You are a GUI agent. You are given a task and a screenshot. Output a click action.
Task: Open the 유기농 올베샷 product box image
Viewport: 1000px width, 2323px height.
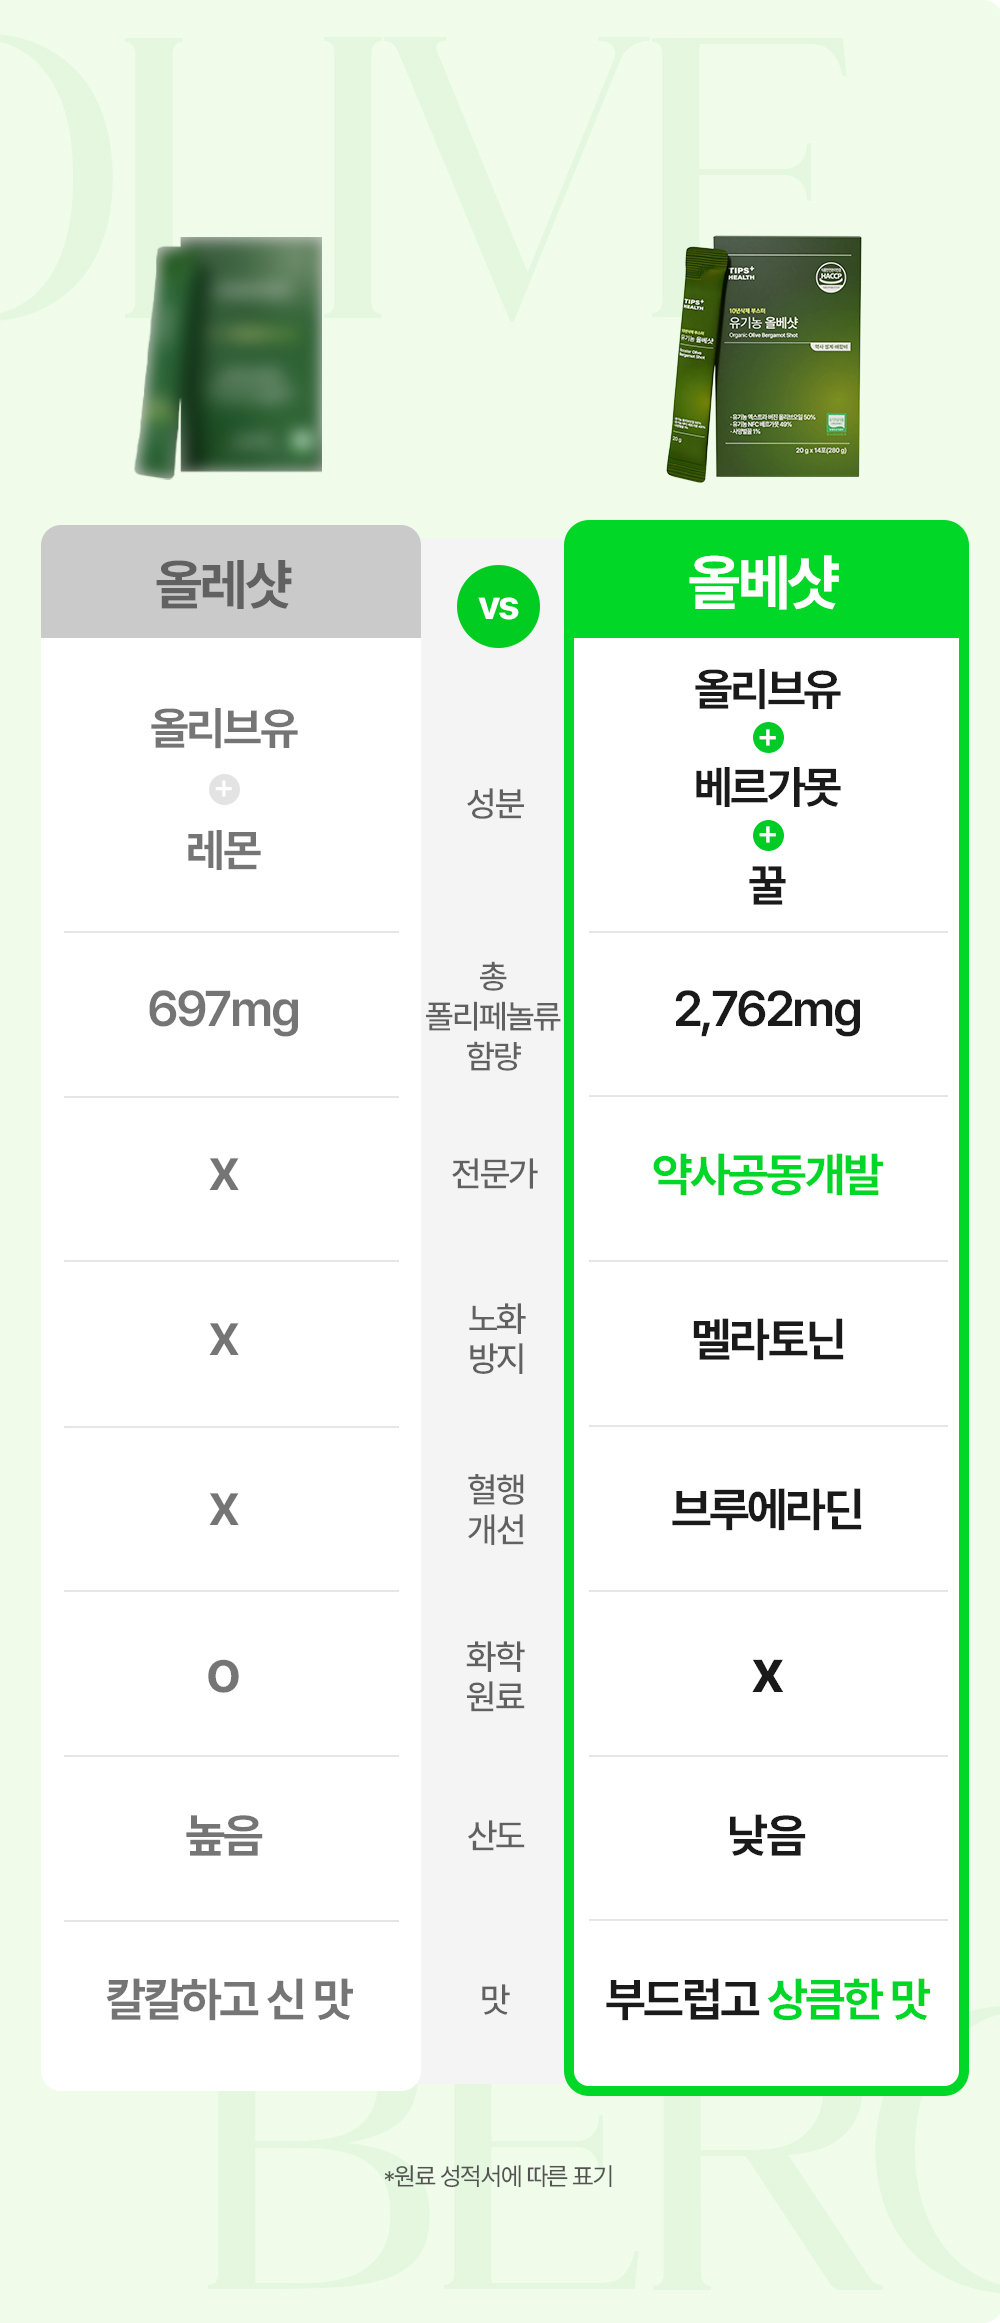click(766, 358)
